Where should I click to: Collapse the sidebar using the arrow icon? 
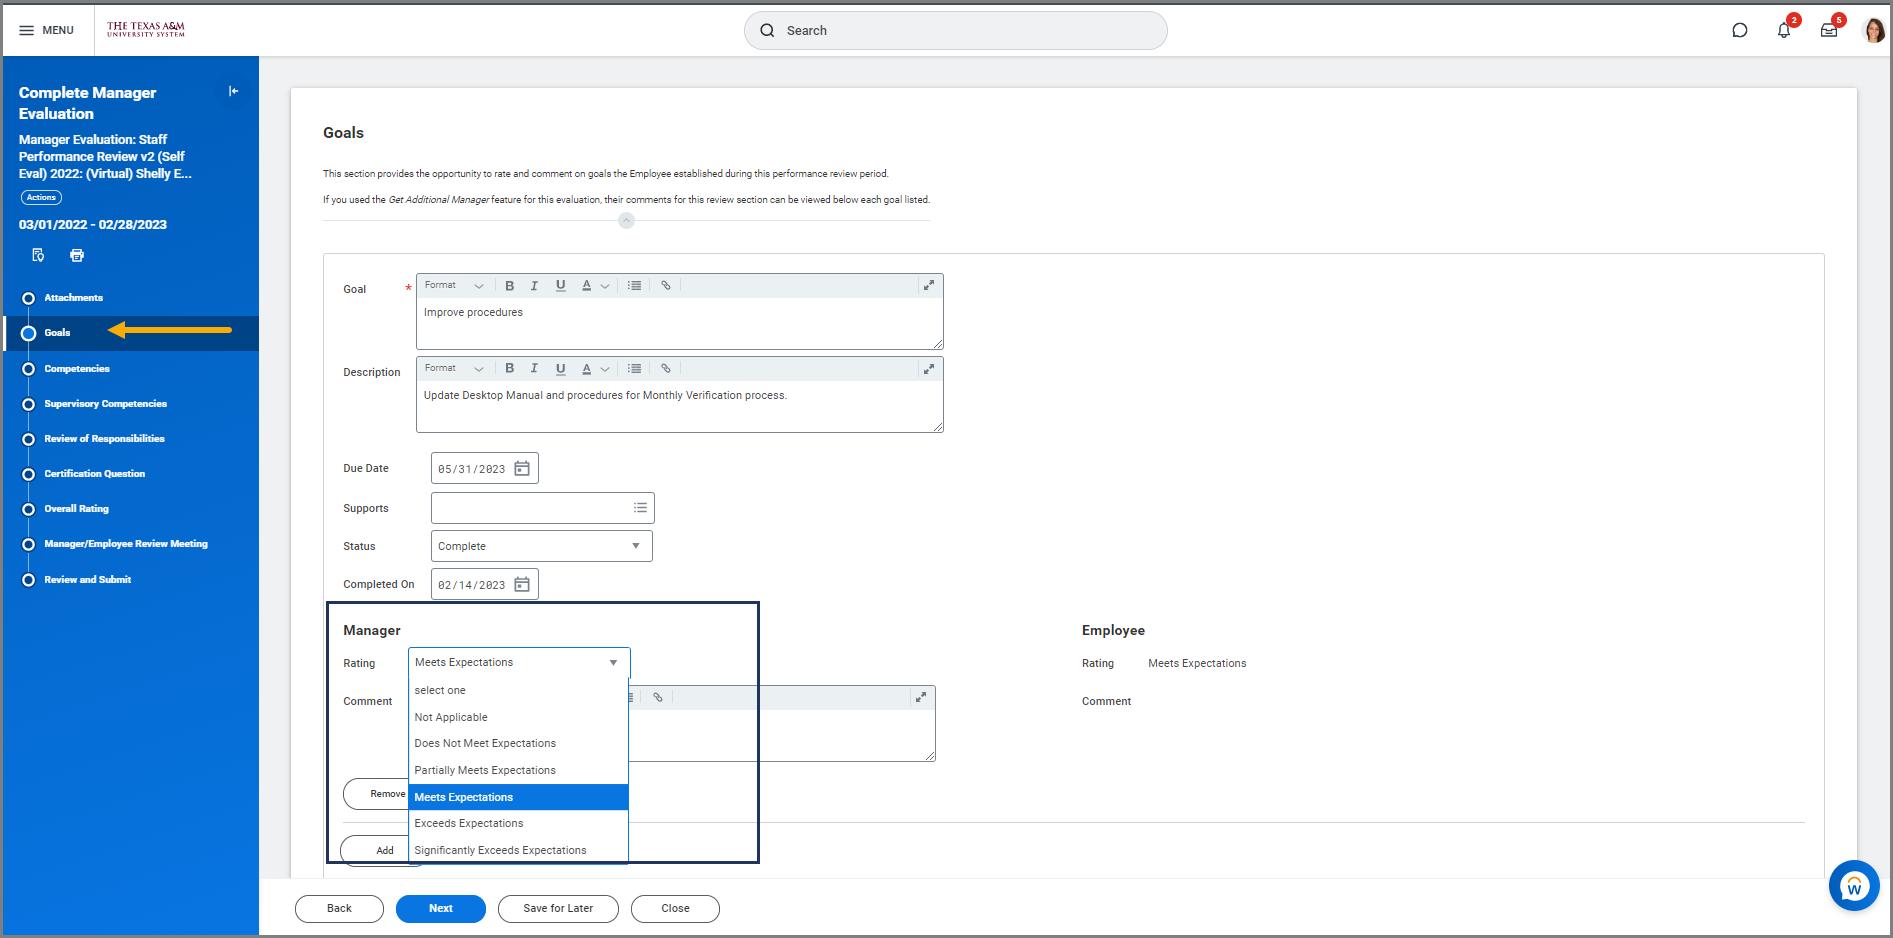click(x=233, y=92)
